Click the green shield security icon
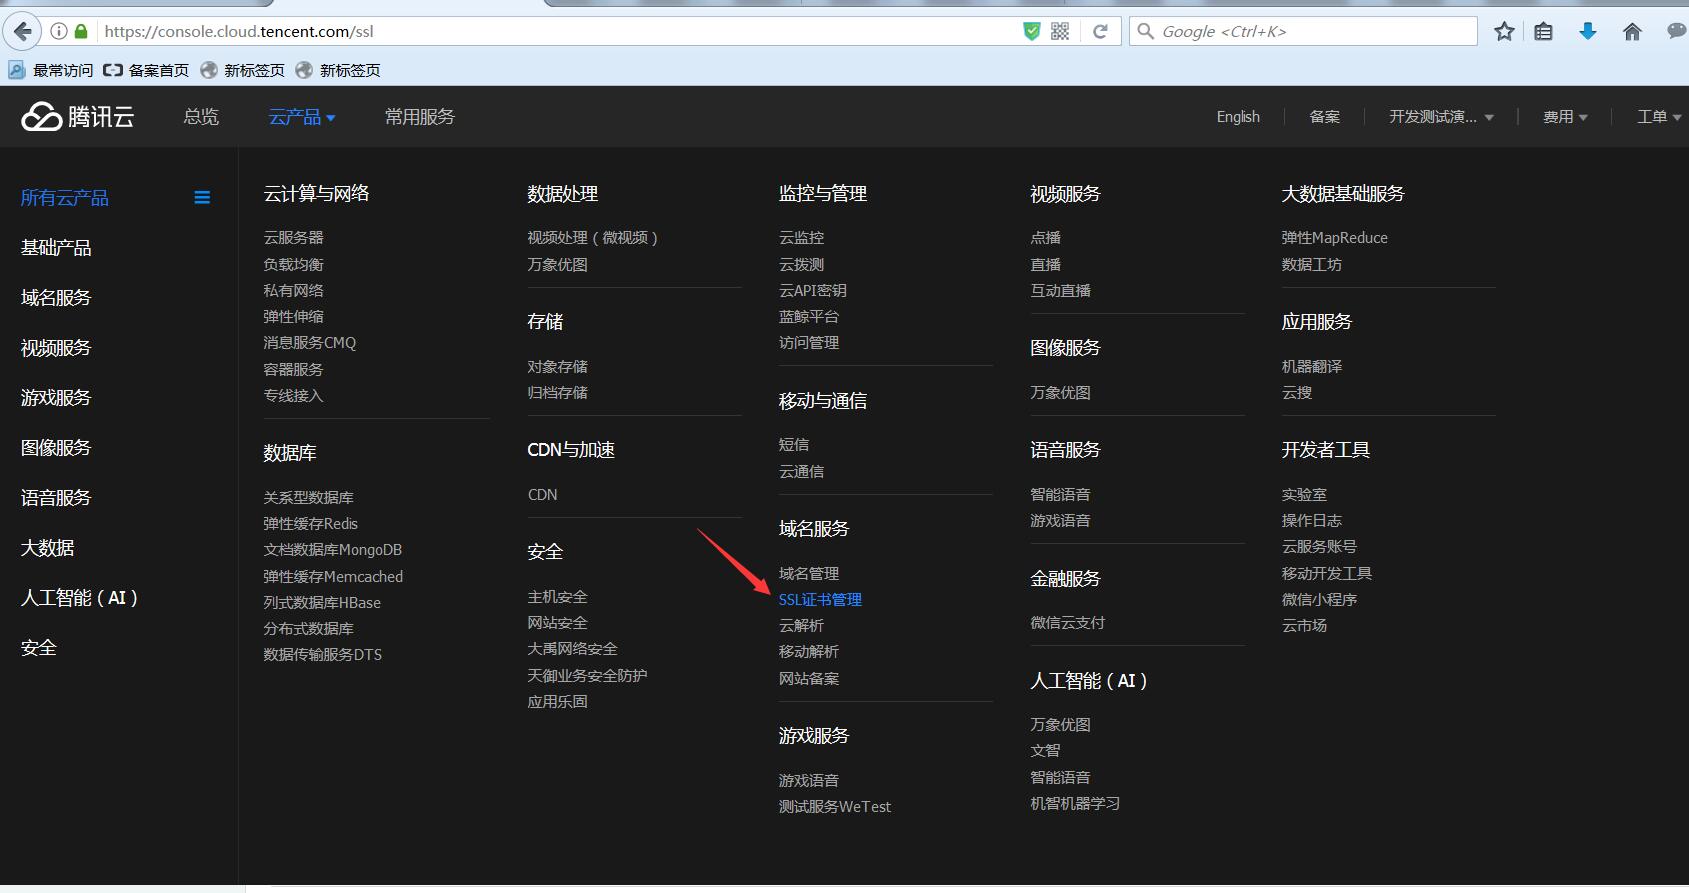Viewport: 1689px width, 893px height. [1032, 31]
